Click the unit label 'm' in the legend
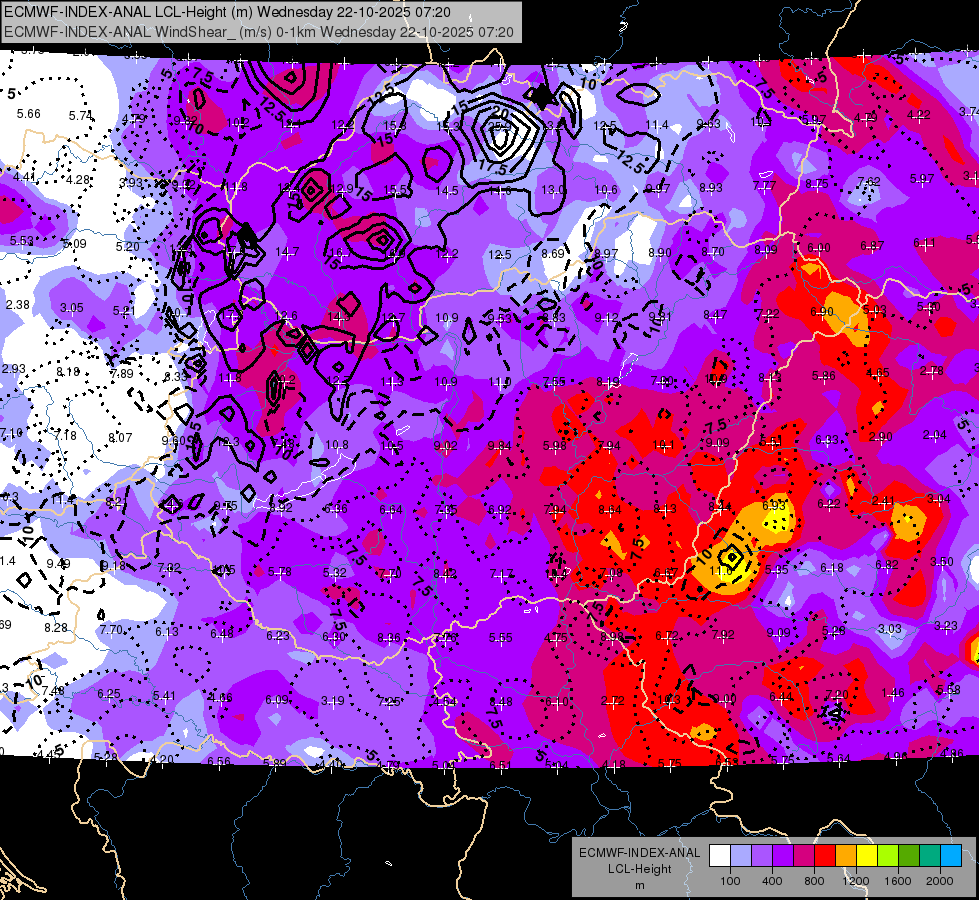This screenshot has height=900, width=979. (639, 886)
